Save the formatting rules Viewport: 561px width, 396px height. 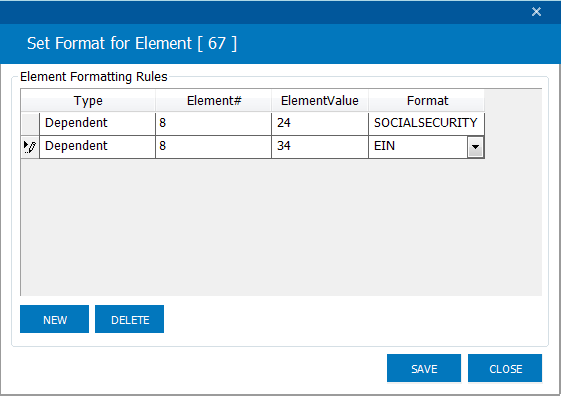pos(424,368)
